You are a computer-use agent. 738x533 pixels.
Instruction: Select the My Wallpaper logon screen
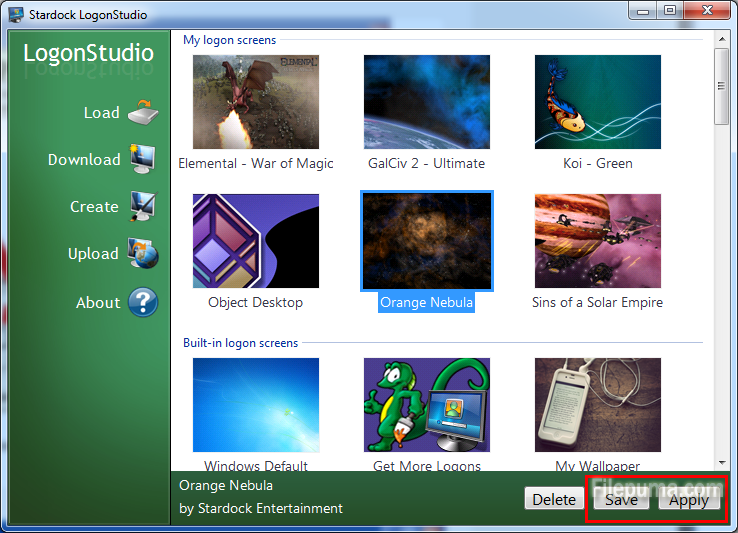point(597,405)
